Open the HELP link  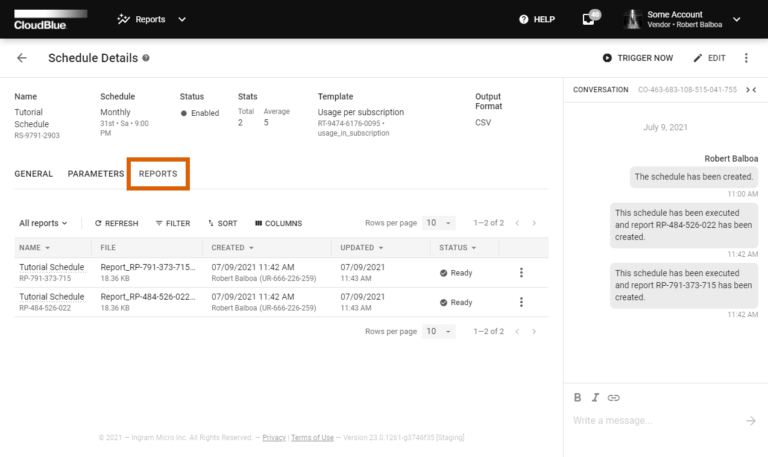click(x=537, y=20)
